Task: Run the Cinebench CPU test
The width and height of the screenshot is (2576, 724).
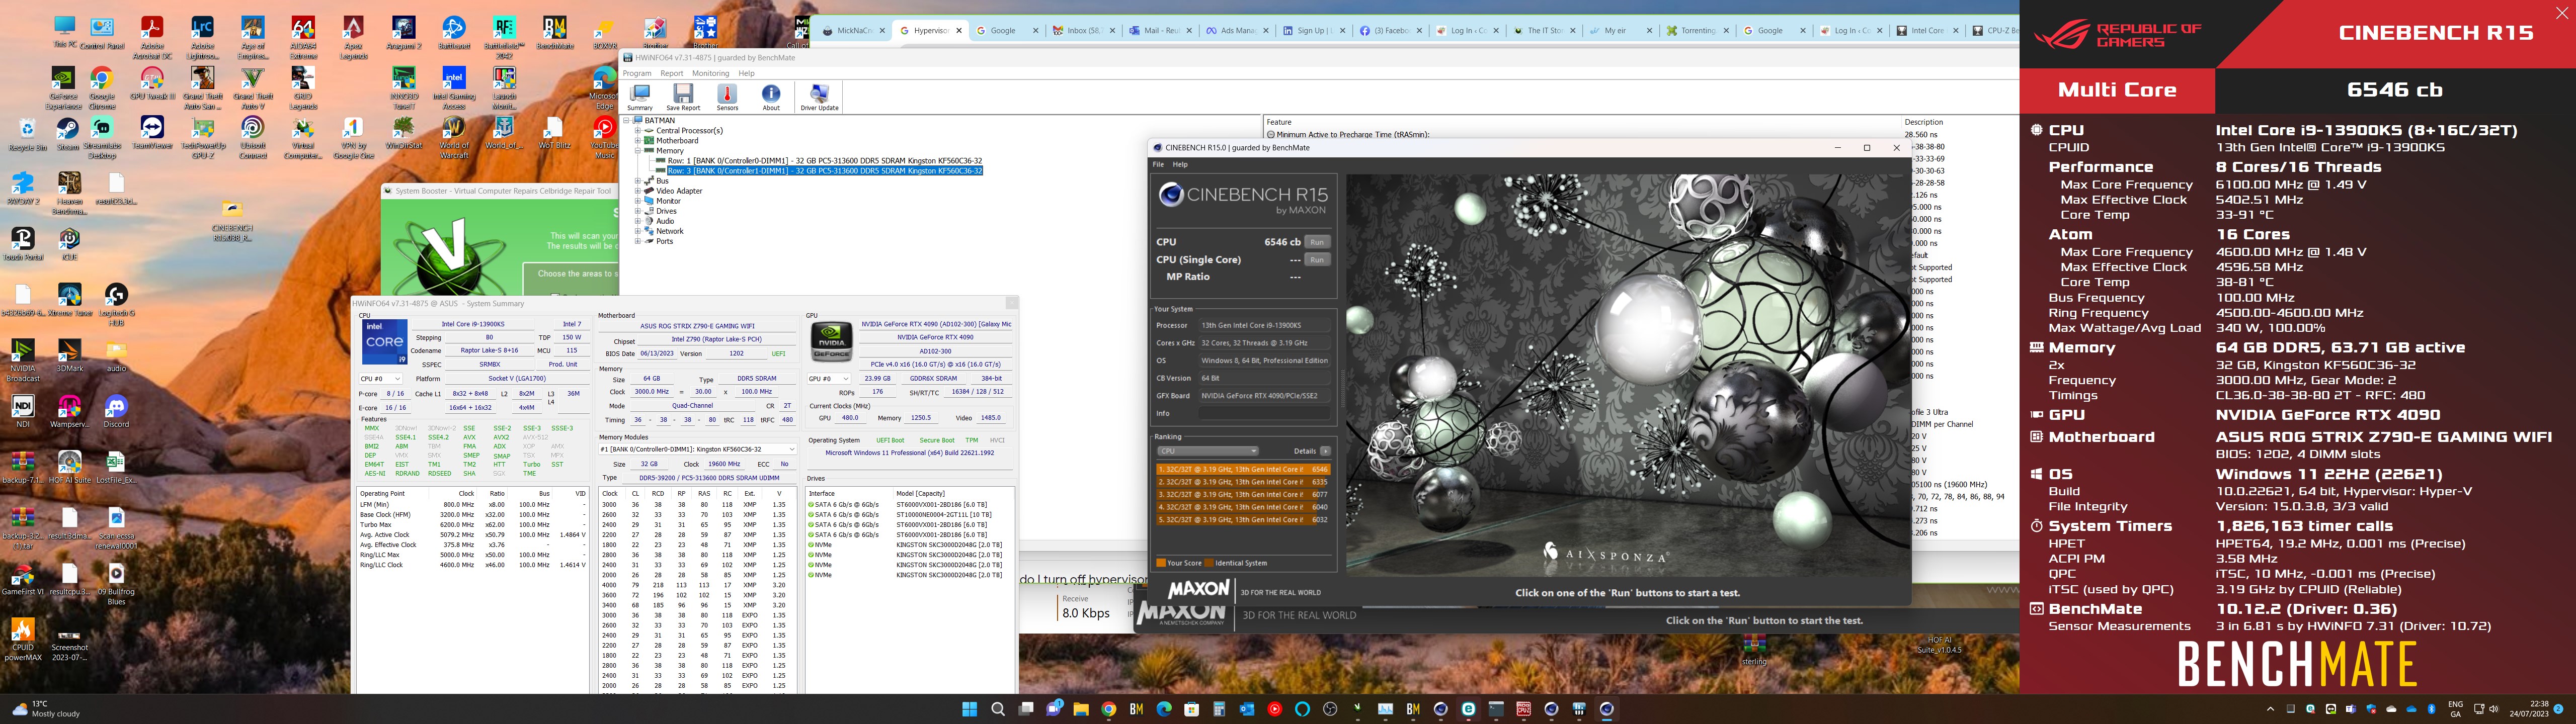Action: (1317, 242)
